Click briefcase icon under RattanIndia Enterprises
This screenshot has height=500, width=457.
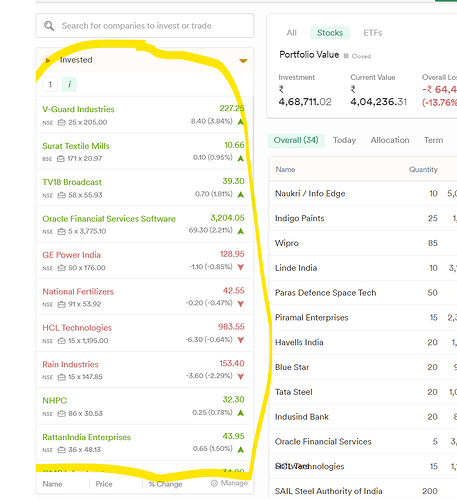tap(61, 450)
